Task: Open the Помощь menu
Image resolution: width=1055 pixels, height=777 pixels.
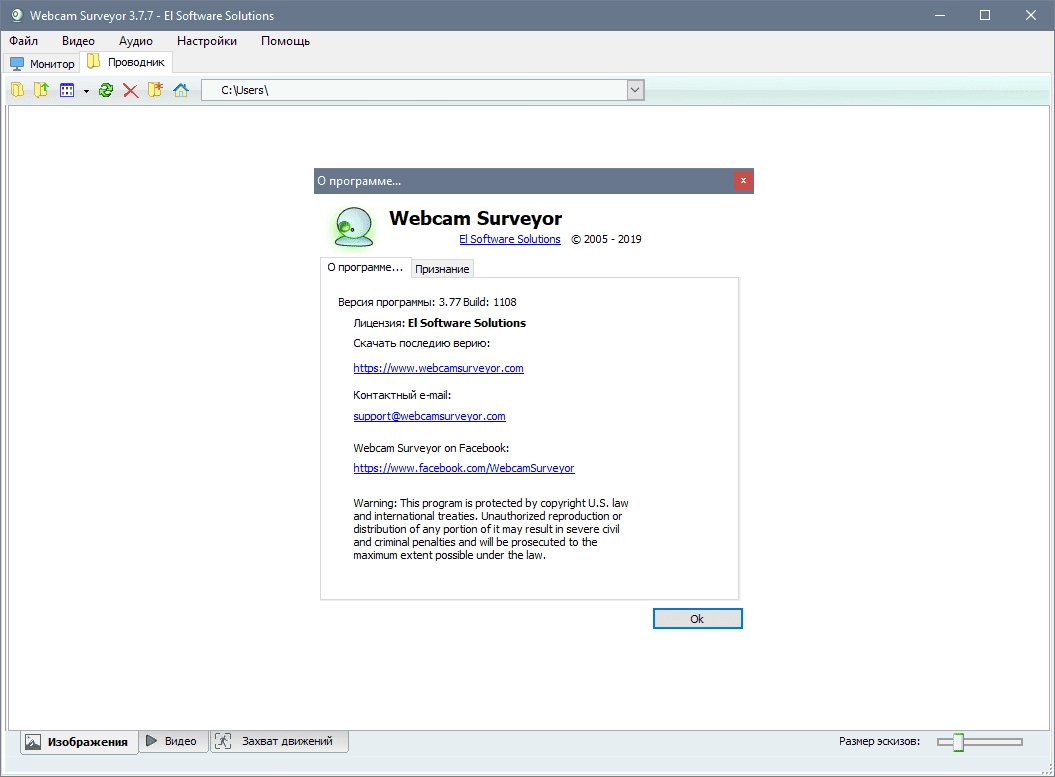Action: click(x=285, y=41)
